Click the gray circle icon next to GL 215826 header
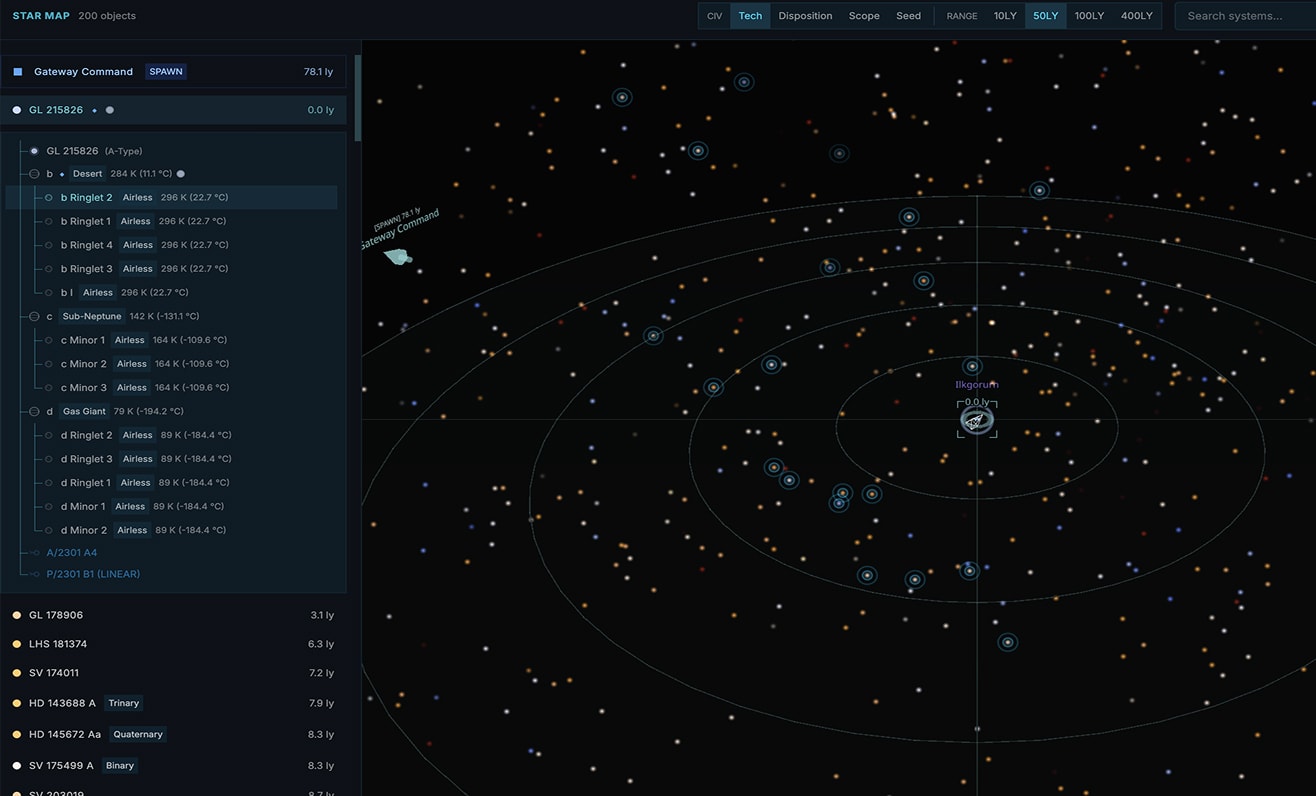 point(110,110)
